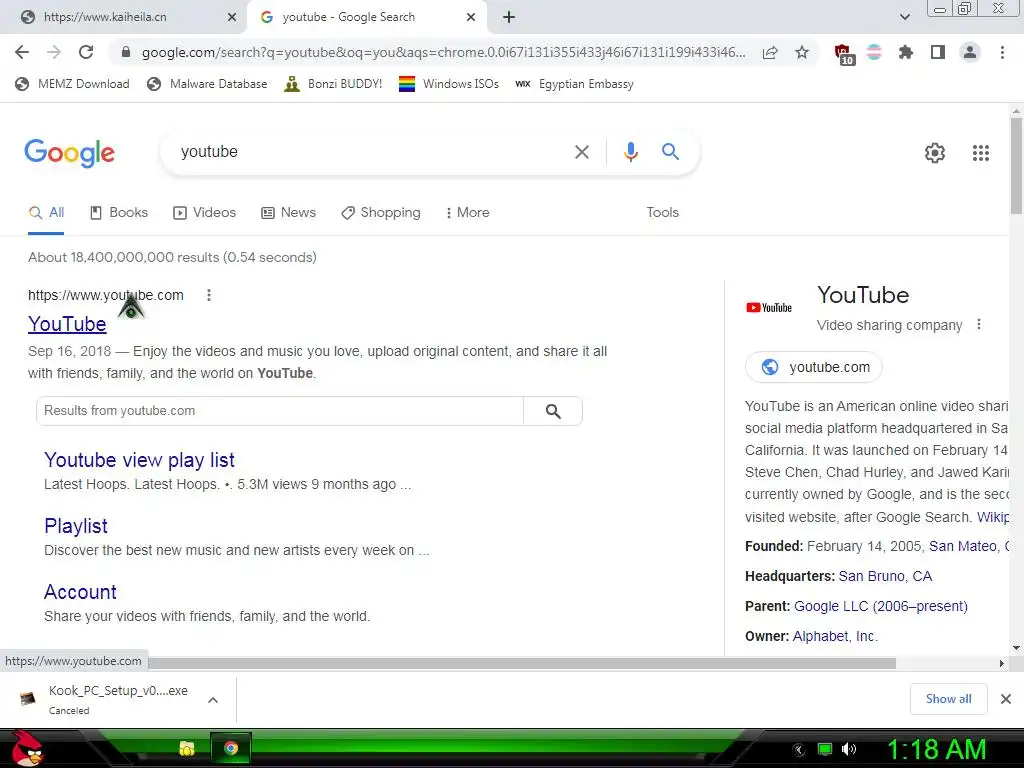Toggle the Chrome side panel icon

938,52
